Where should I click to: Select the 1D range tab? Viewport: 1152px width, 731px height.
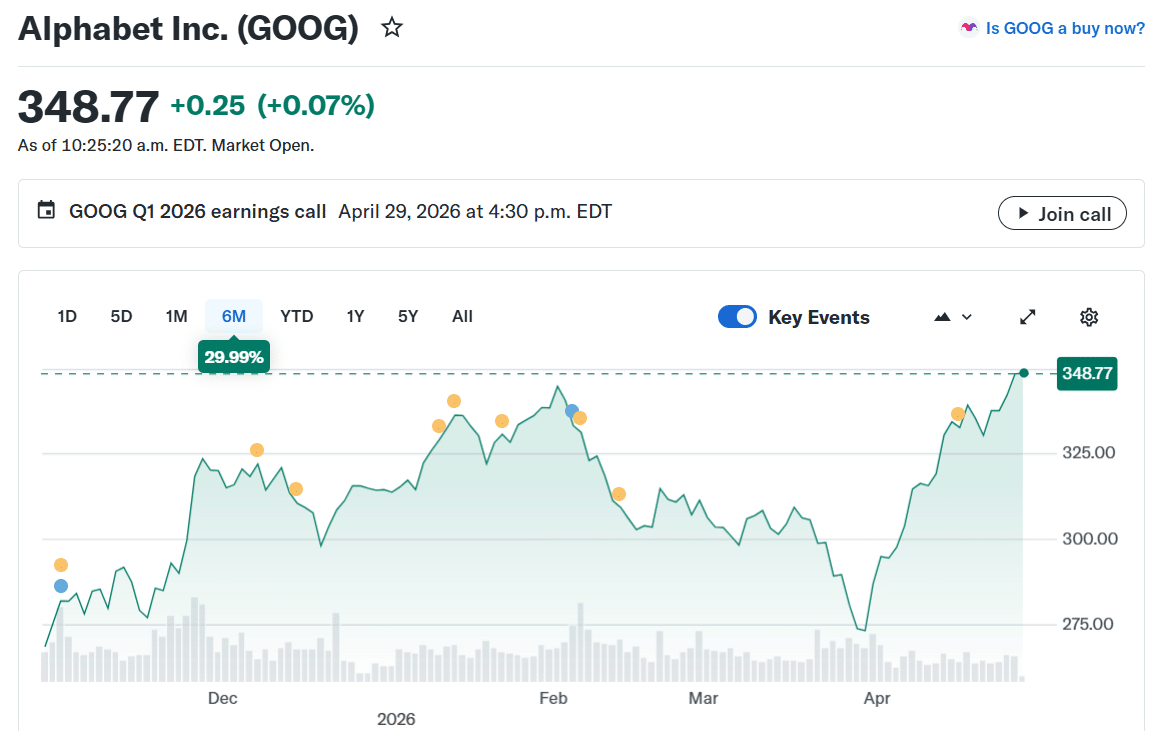coord(67,317)
